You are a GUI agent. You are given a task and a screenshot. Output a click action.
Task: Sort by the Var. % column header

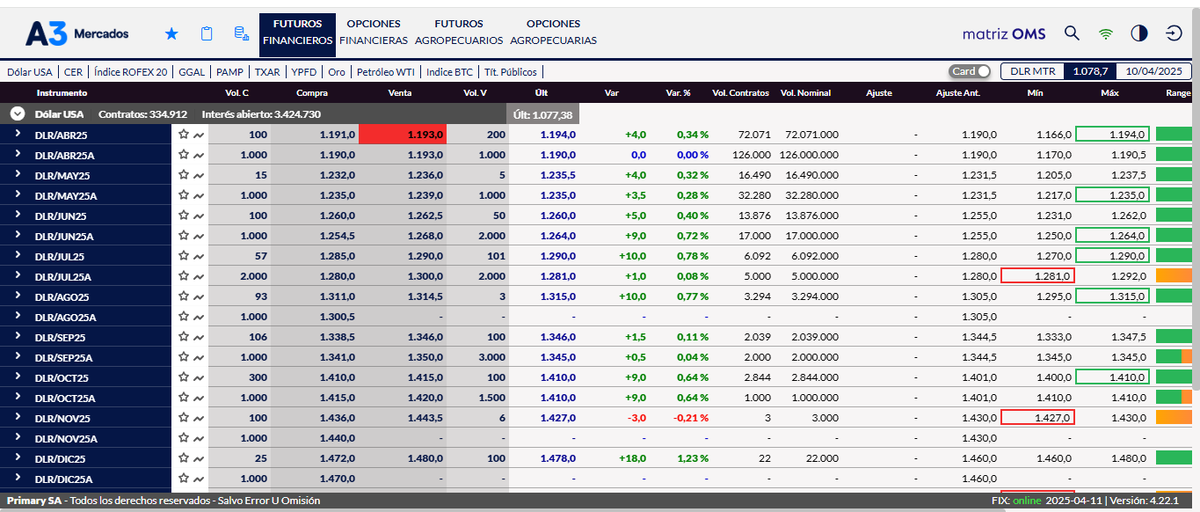coord(678,93)
